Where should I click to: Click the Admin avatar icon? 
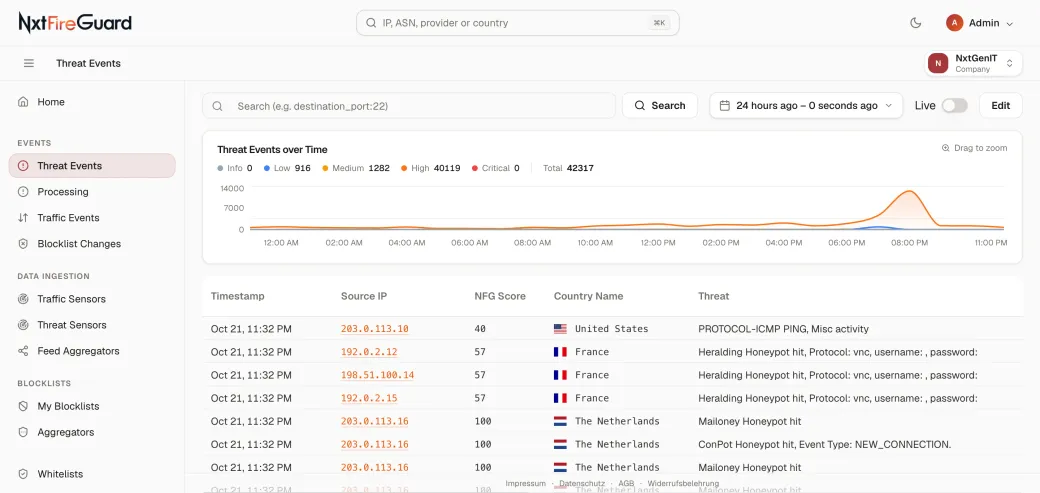click(954, 23)
